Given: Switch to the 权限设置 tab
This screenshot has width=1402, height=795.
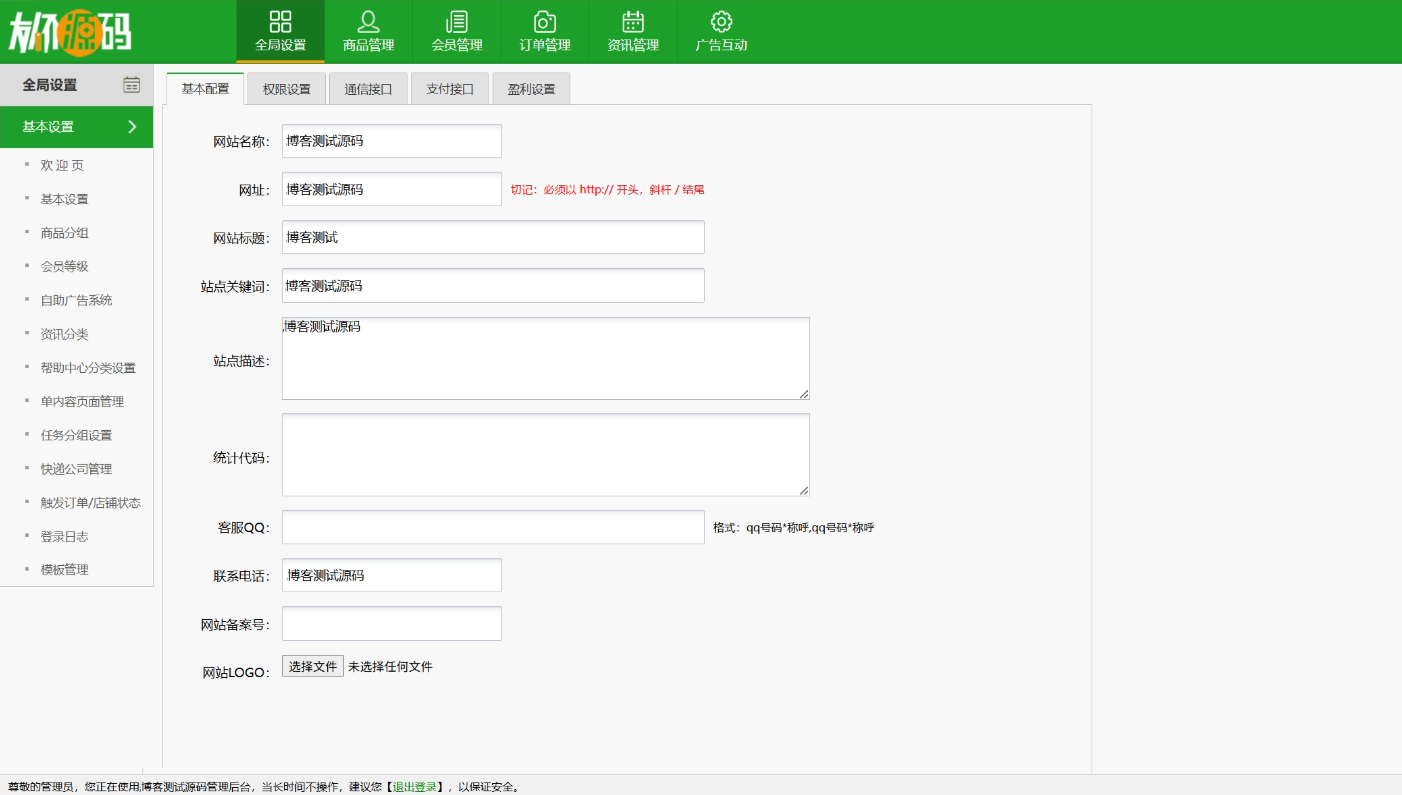Looking at the screenshot, I should point(287,89).
